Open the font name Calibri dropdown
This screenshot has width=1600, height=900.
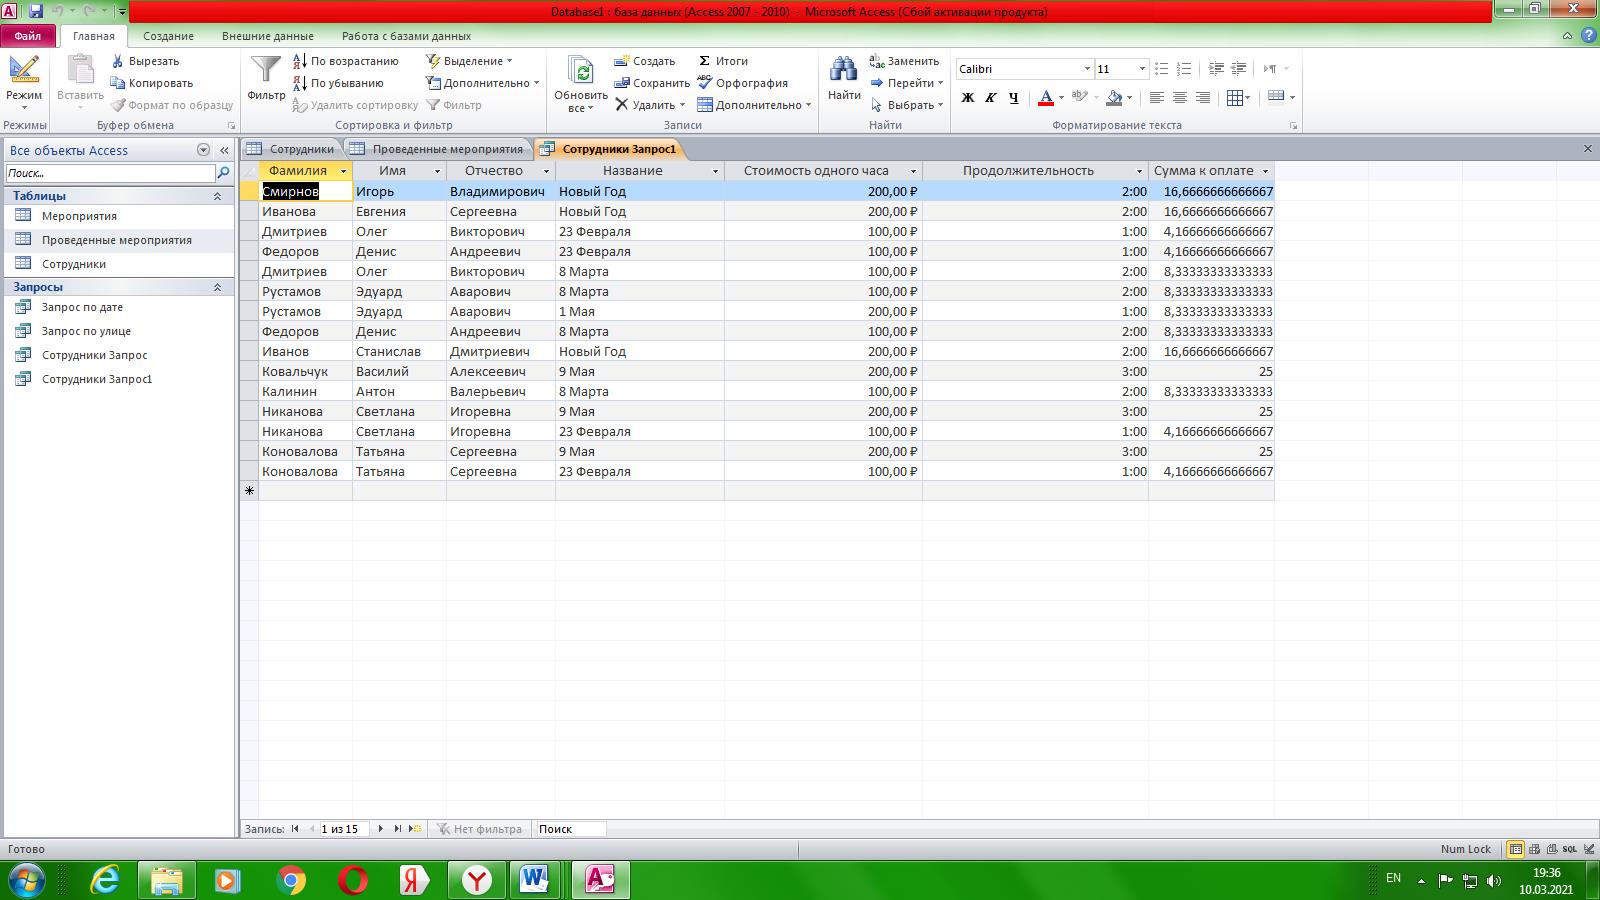click(x=1087, y=69)
